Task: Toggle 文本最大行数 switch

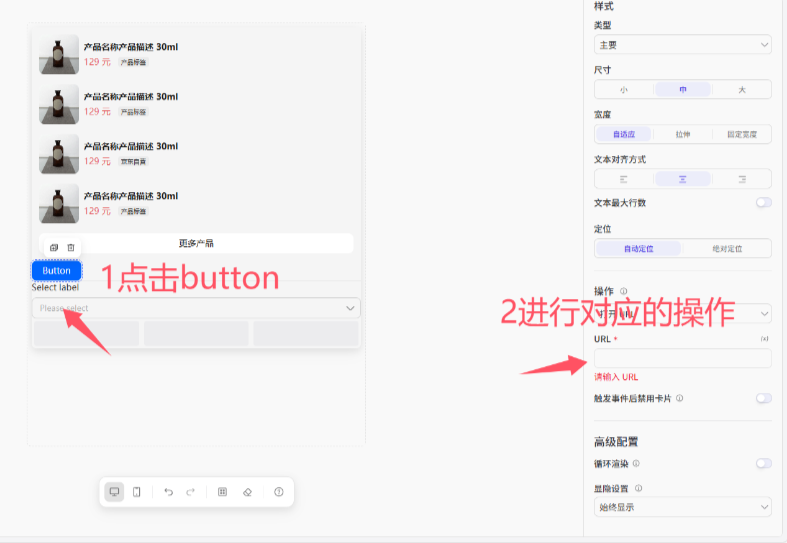Action: point(763,203)
